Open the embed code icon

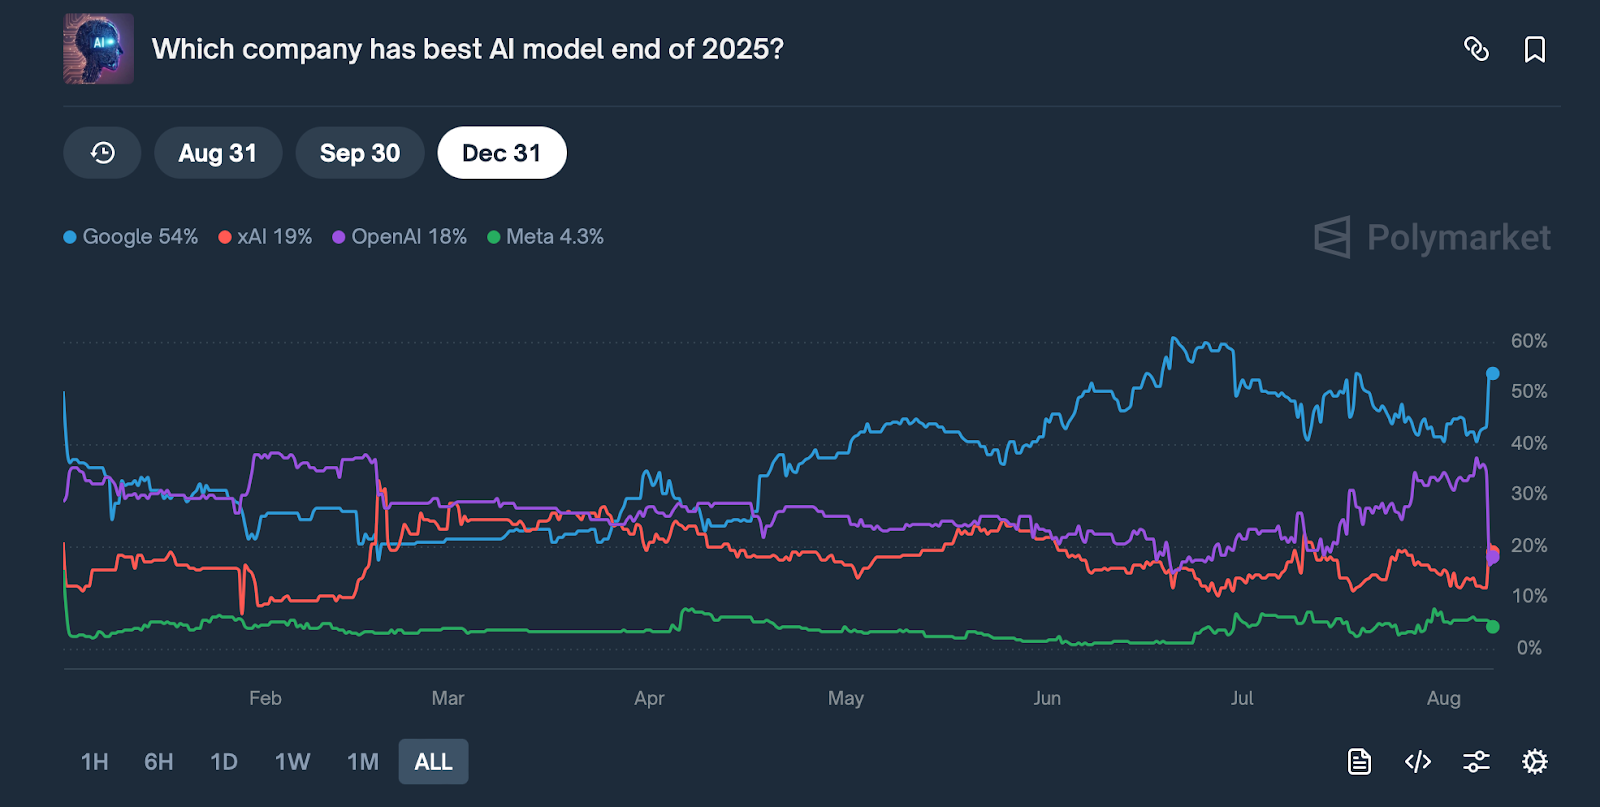pyautogui.click(x=1417, y=761)
